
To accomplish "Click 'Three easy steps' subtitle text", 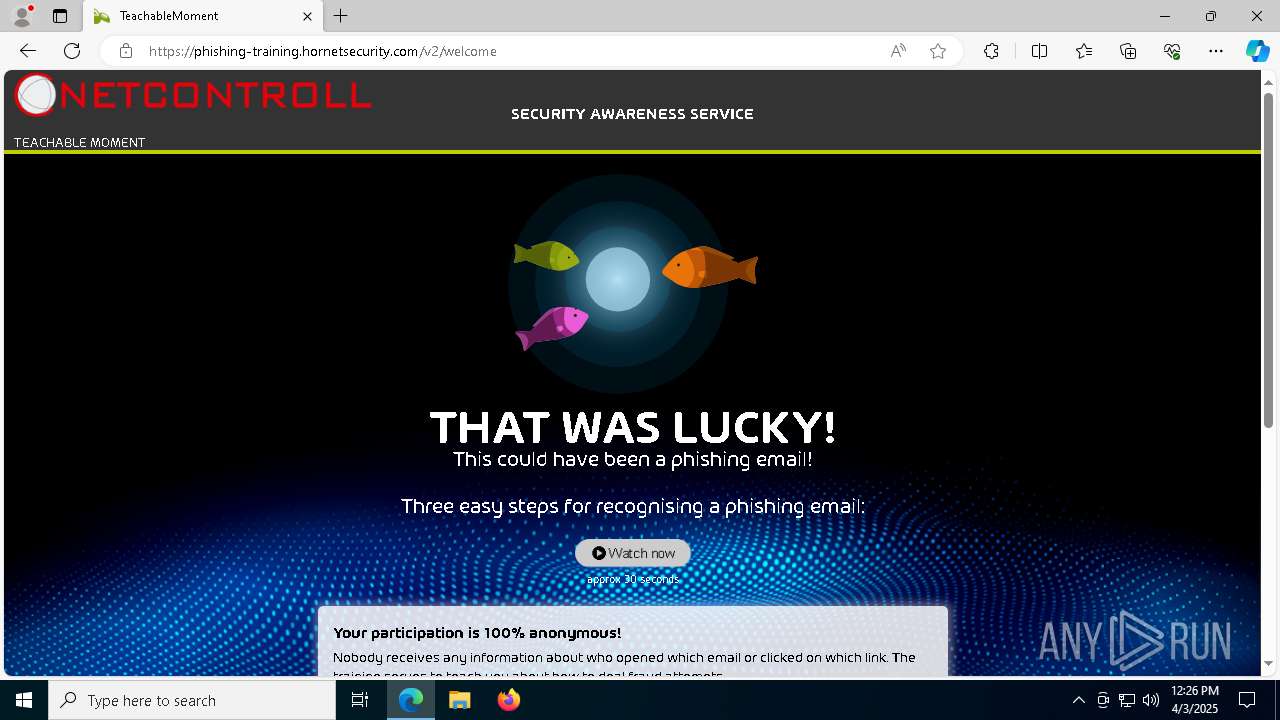I will click(x=633, y=506).
